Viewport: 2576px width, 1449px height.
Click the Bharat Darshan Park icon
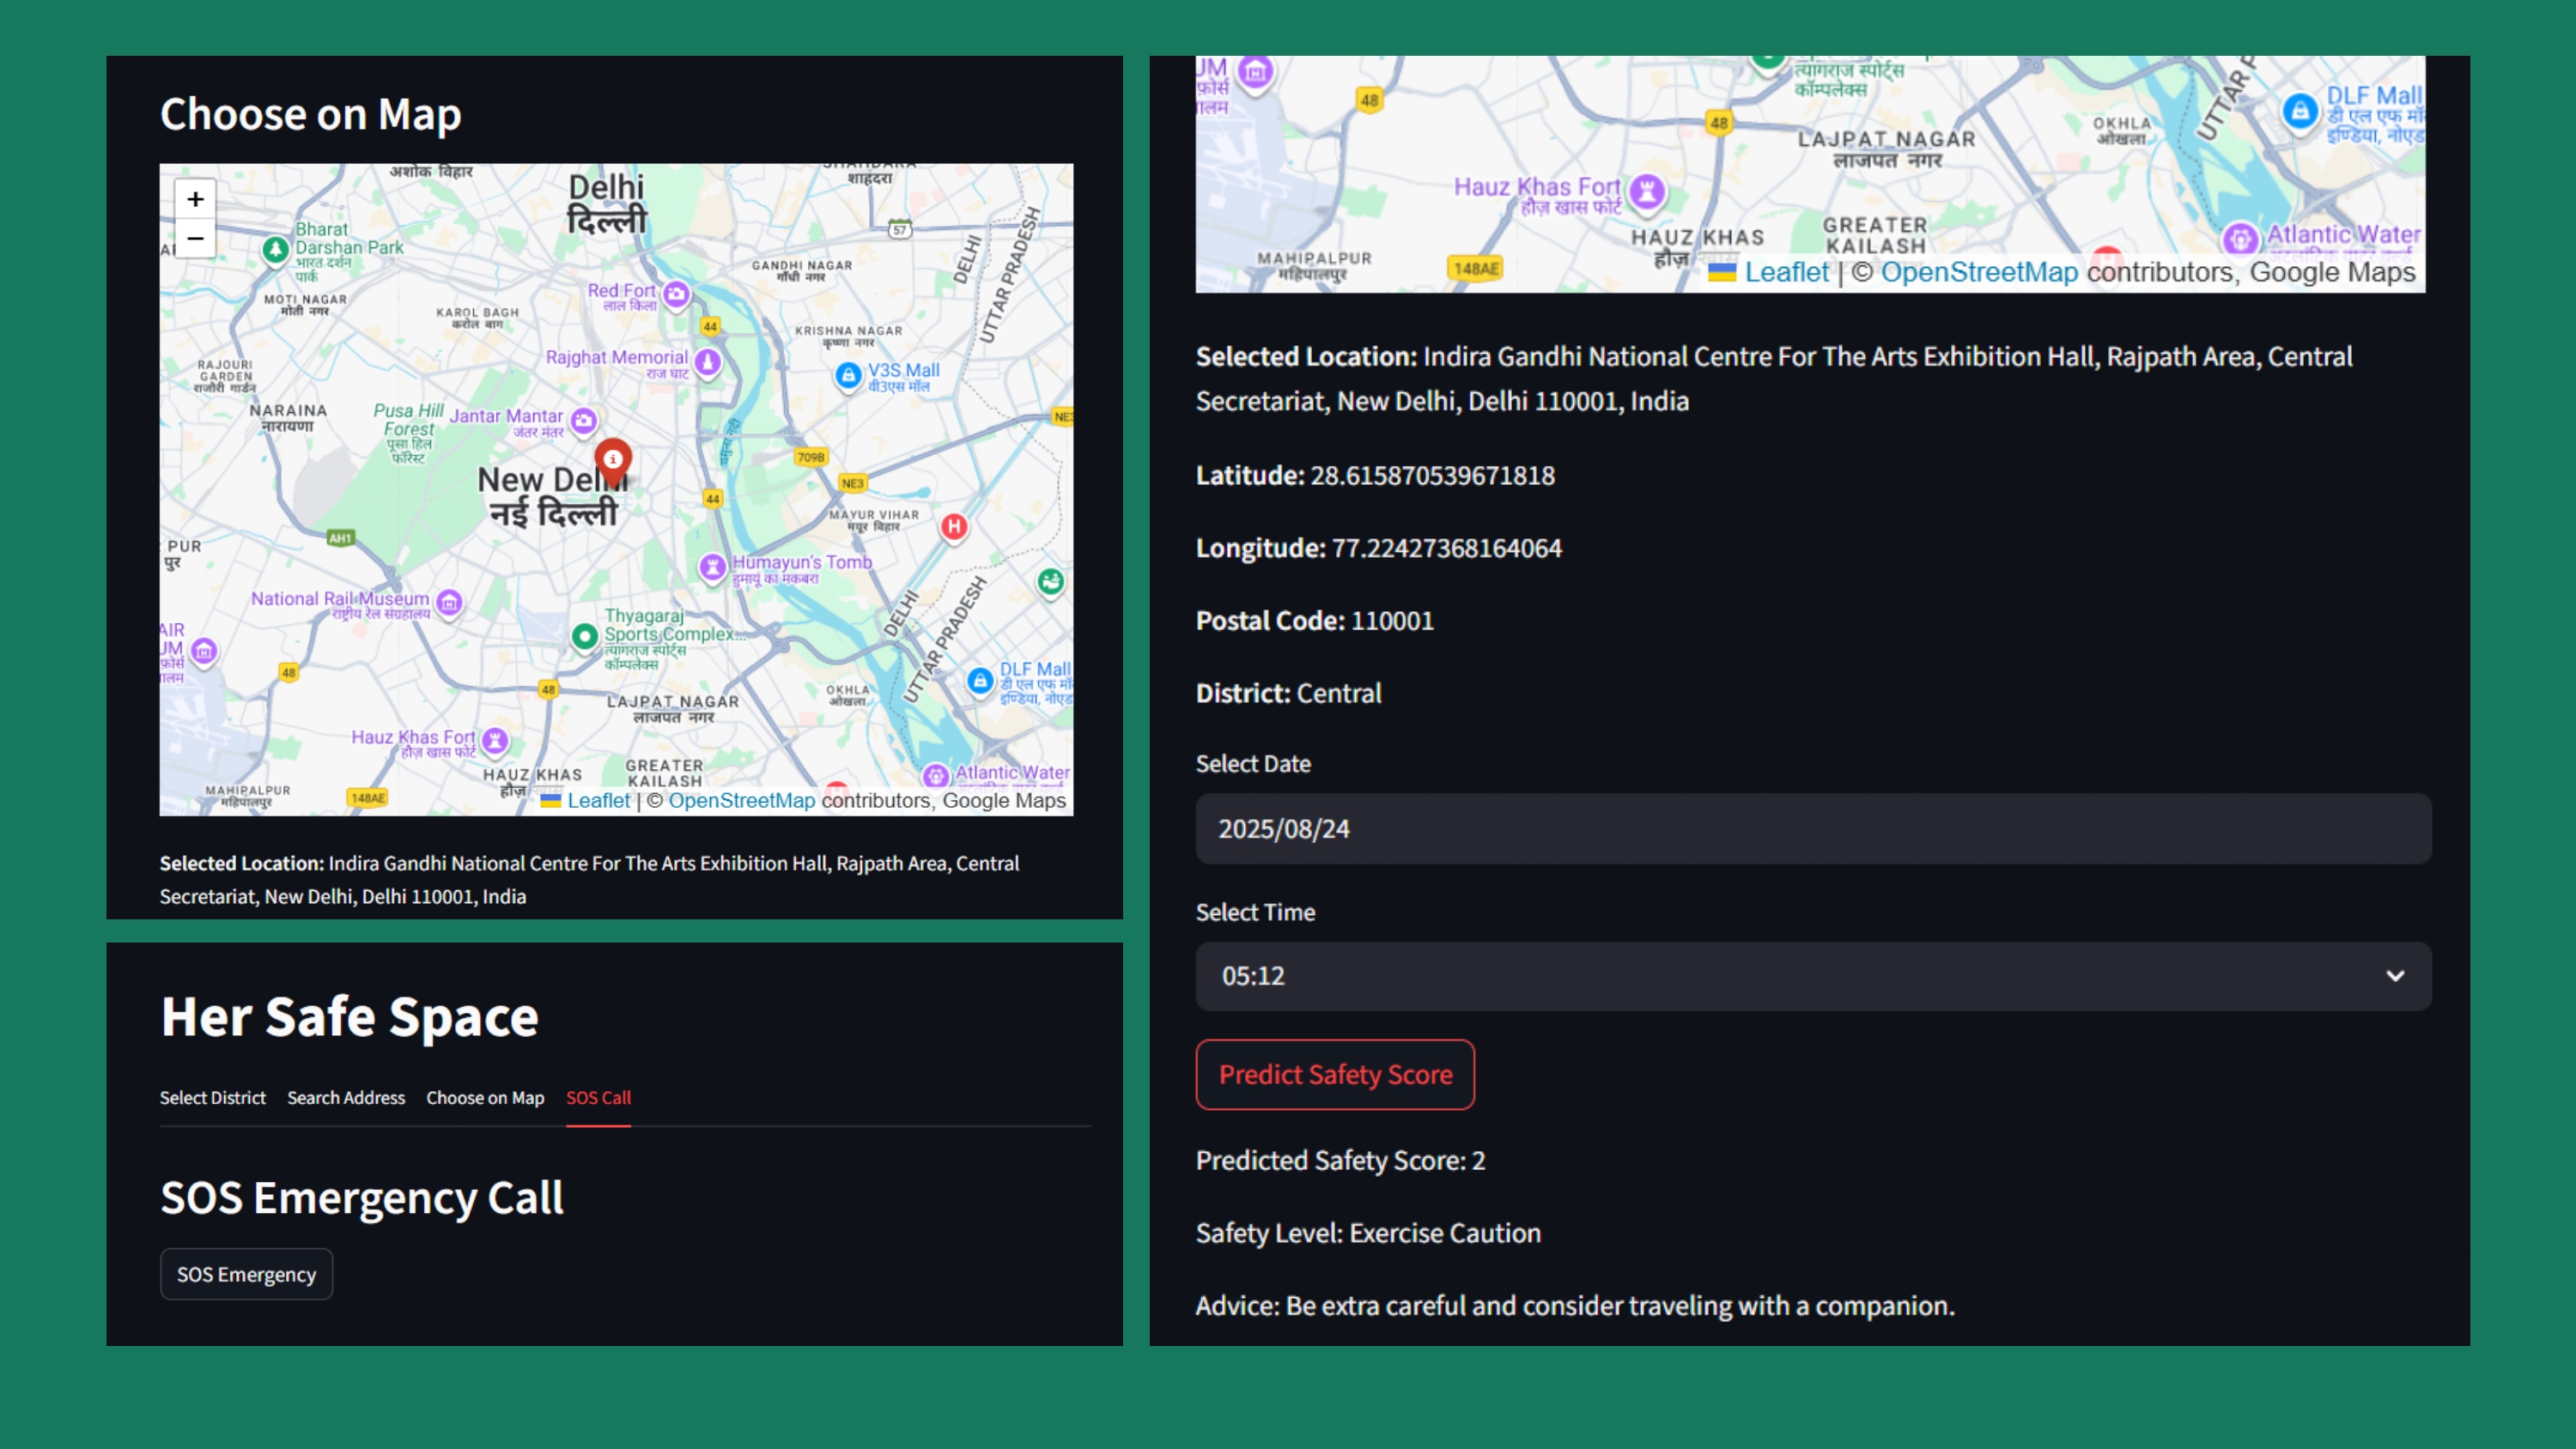click(275, 248)
